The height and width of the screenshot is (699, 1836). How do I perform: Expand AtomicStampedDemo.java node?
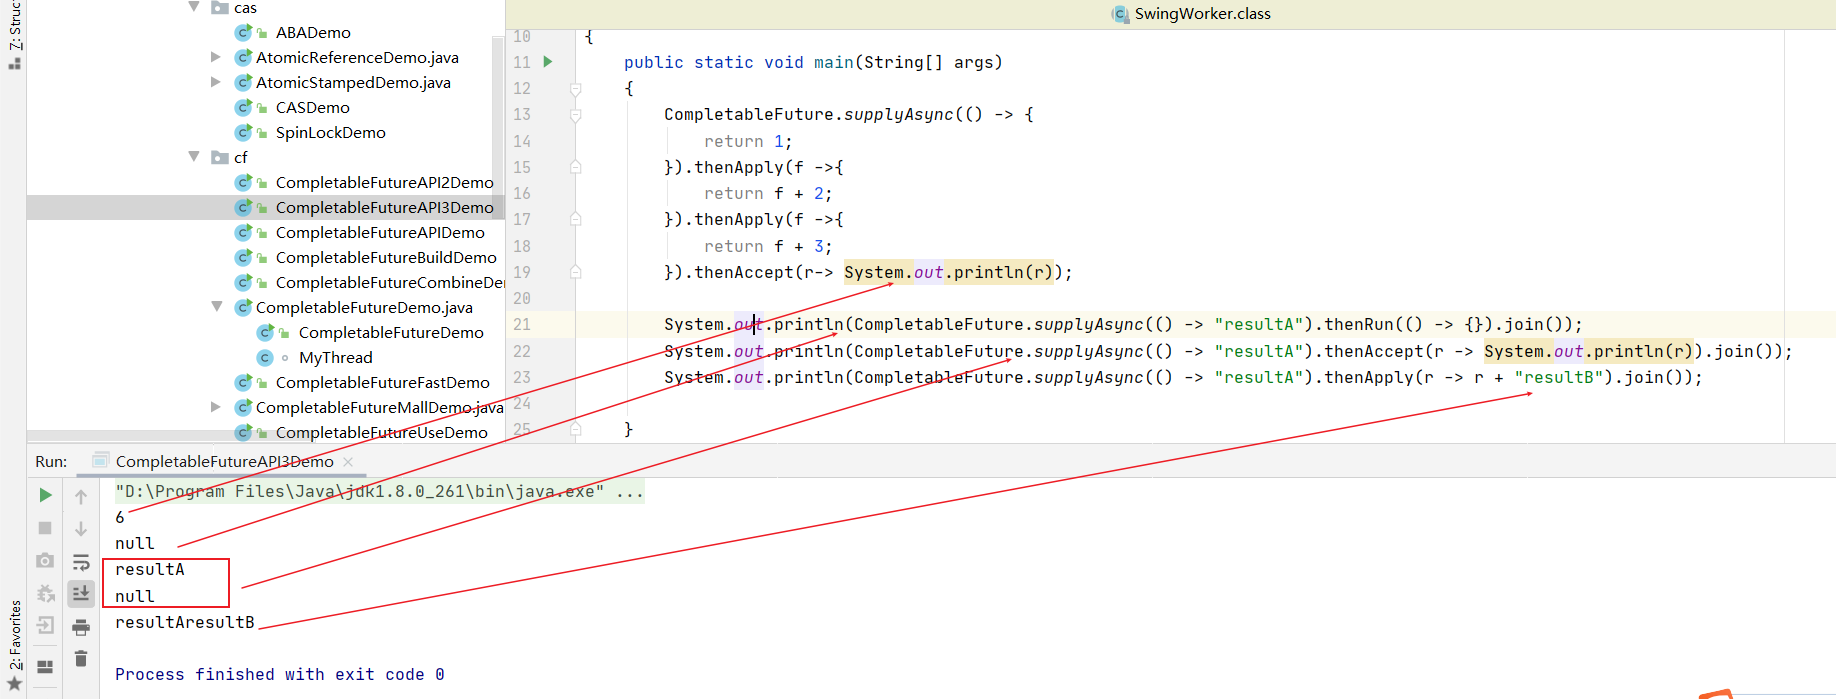(x=216, y=82)
